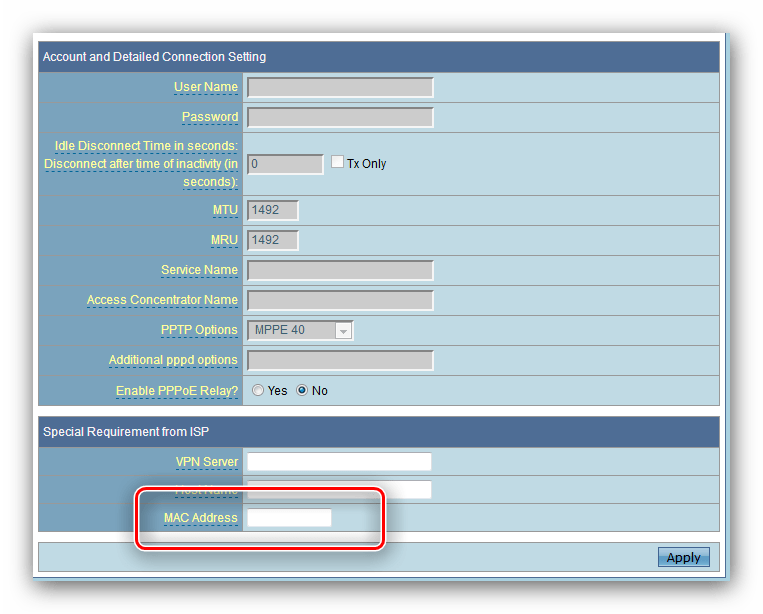The width and height of the screenshot is (763, 614).
Task: Click the MRU value field
Action: click(x=272, y=240)
